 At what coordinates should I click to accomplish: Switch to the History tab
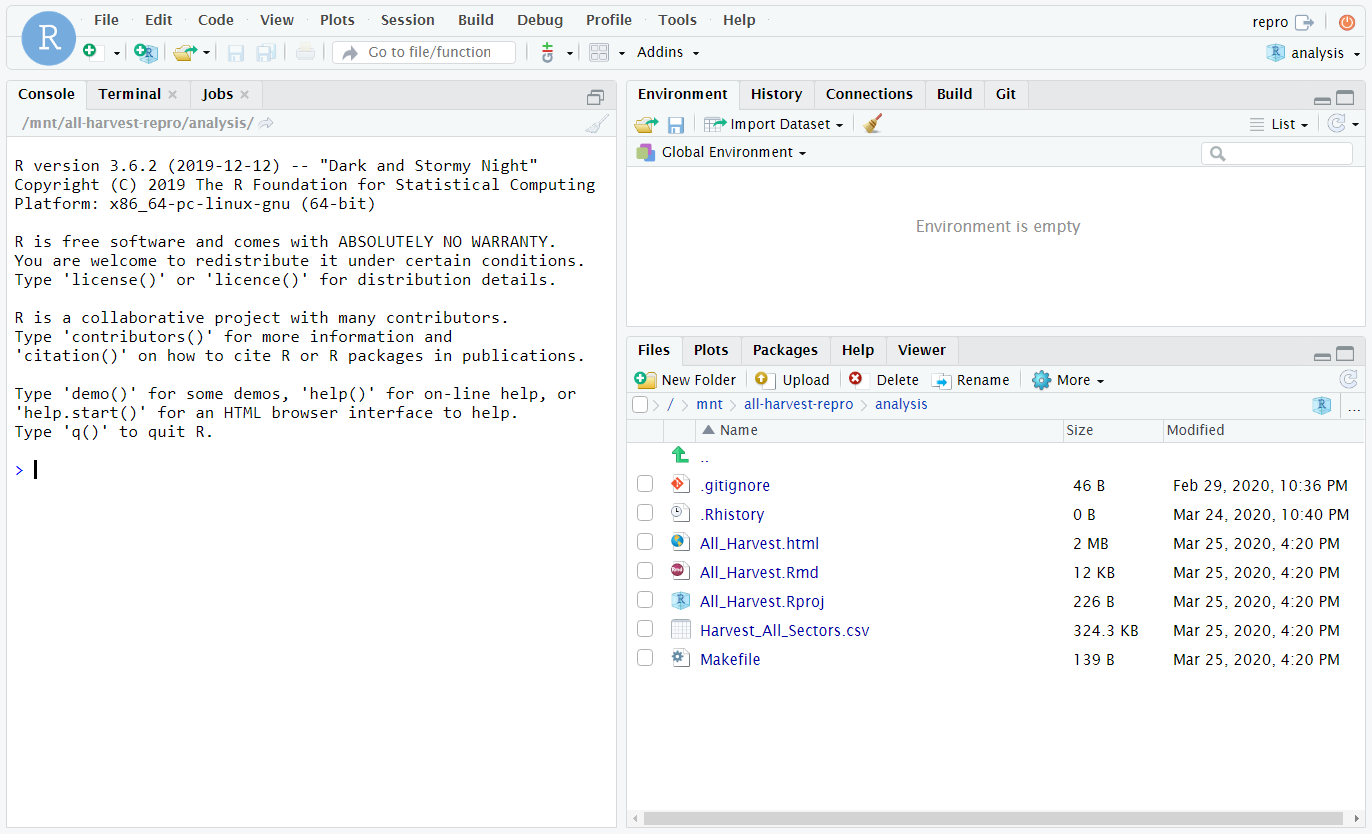pyautogui.click(x=776, y=94)
